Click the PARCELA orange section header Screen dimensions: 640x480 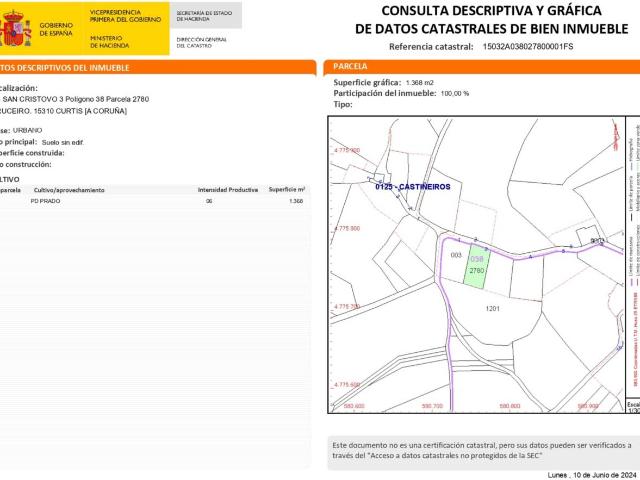[x=350, y=67]
